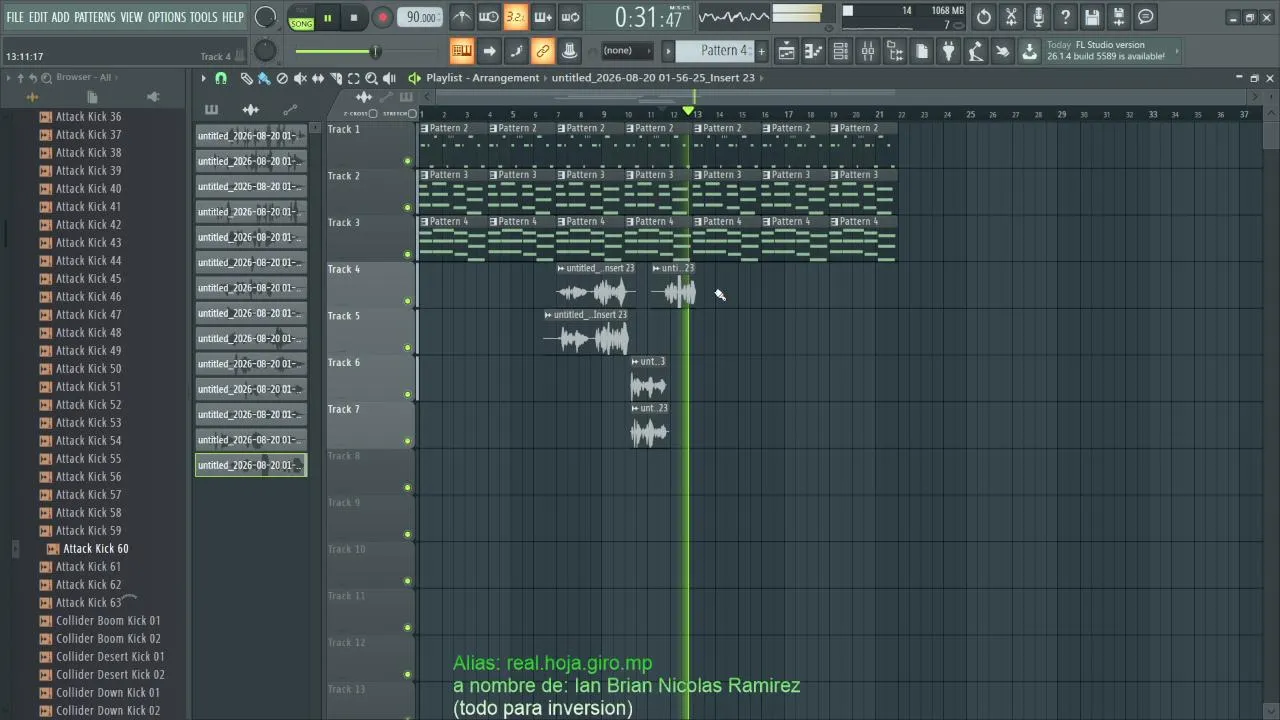Click the undo history icon
1280x720 pixels.
click(x=984, y=17)
